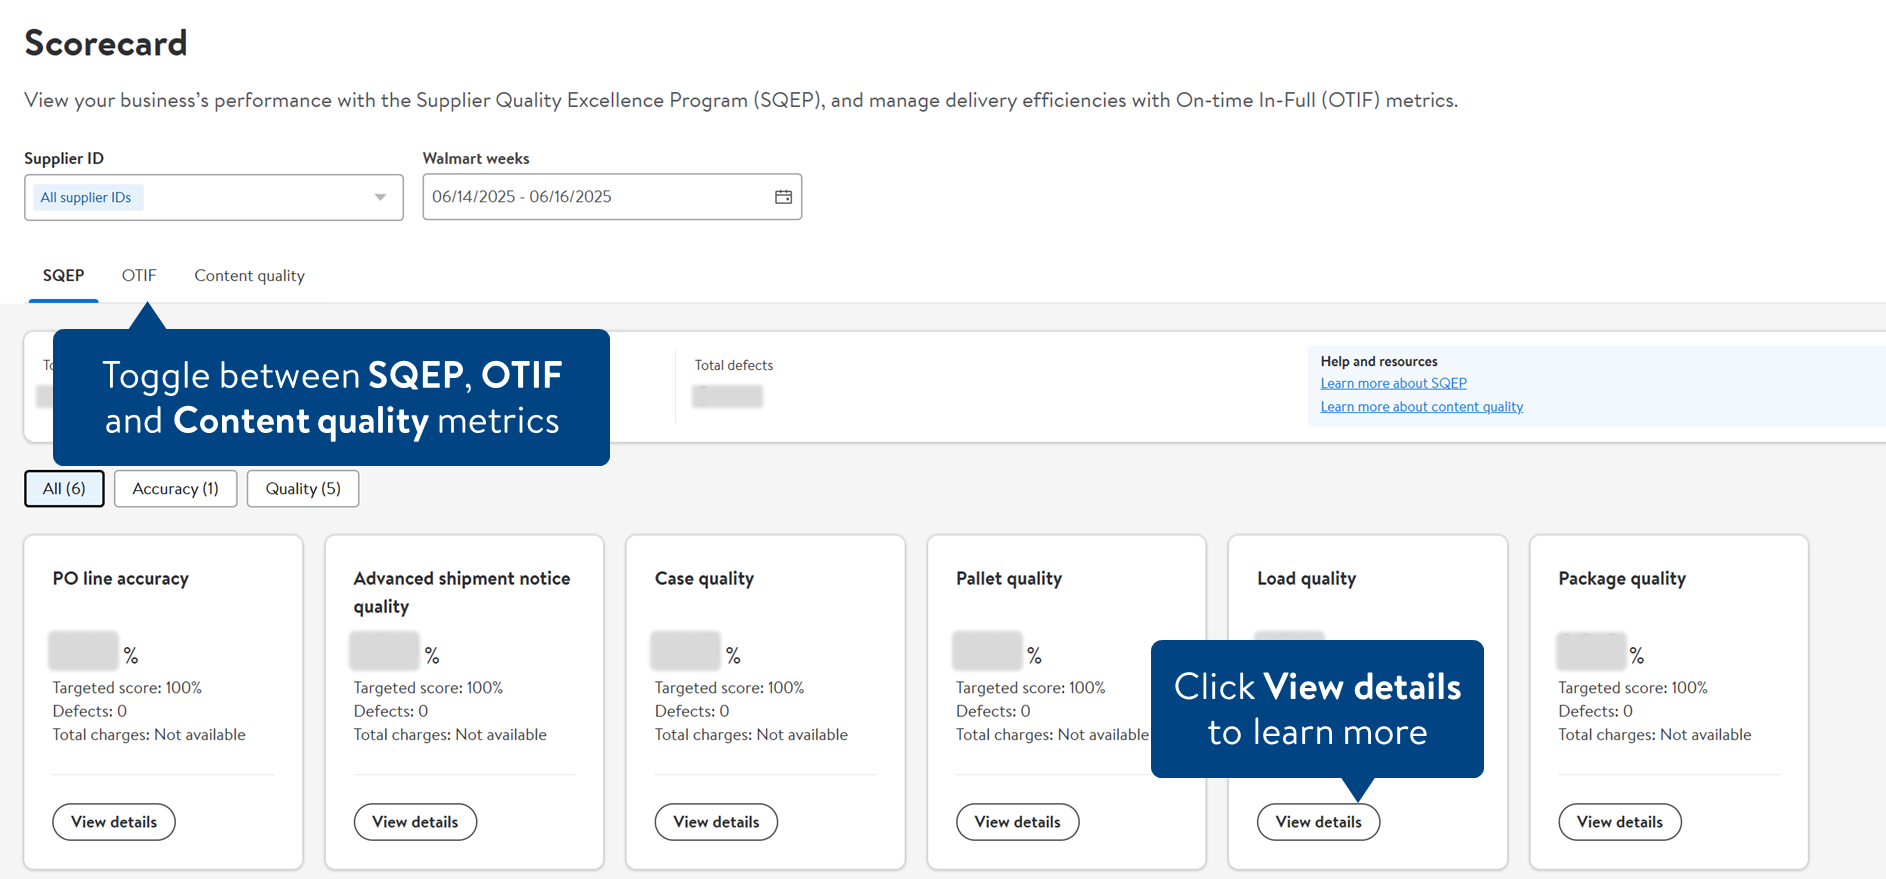Viewport: 1886px width, 879px height.
Task: Click the Package quality card title
Action: click(1621, 579)
